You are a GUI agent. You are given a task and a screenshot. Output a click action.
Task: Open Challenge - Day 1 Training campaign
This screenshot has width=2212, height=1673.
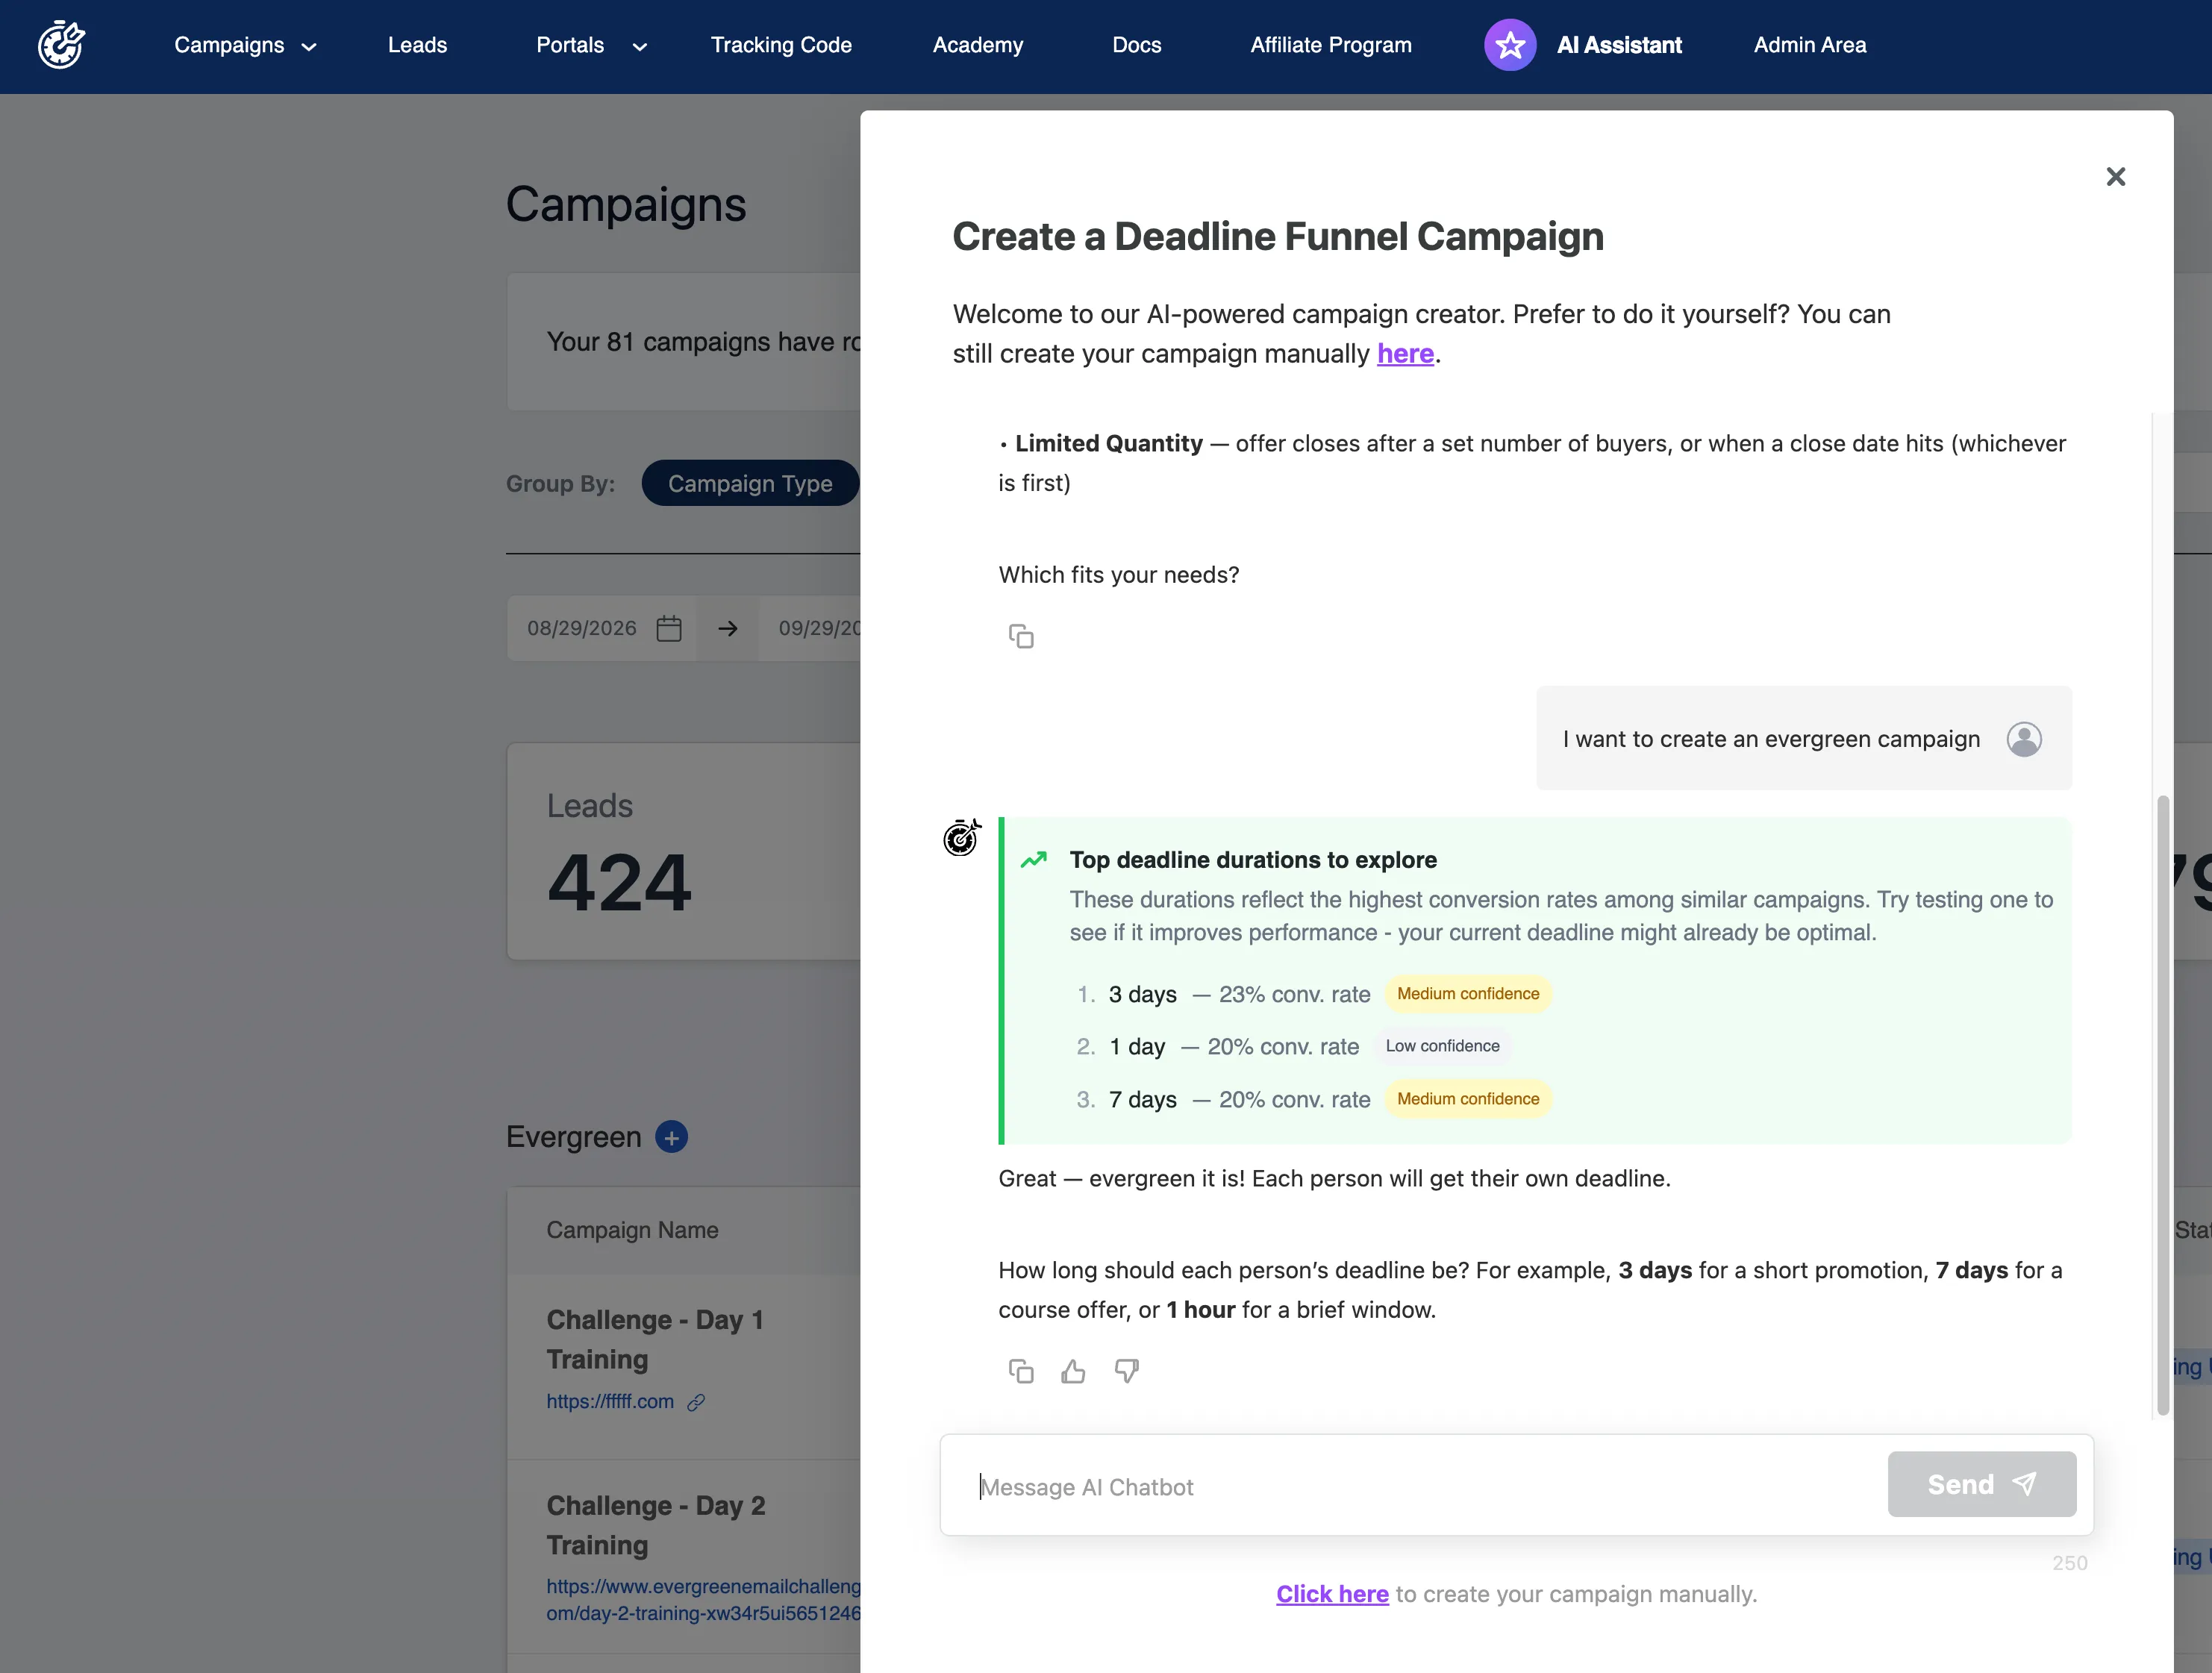(655, 1339)
